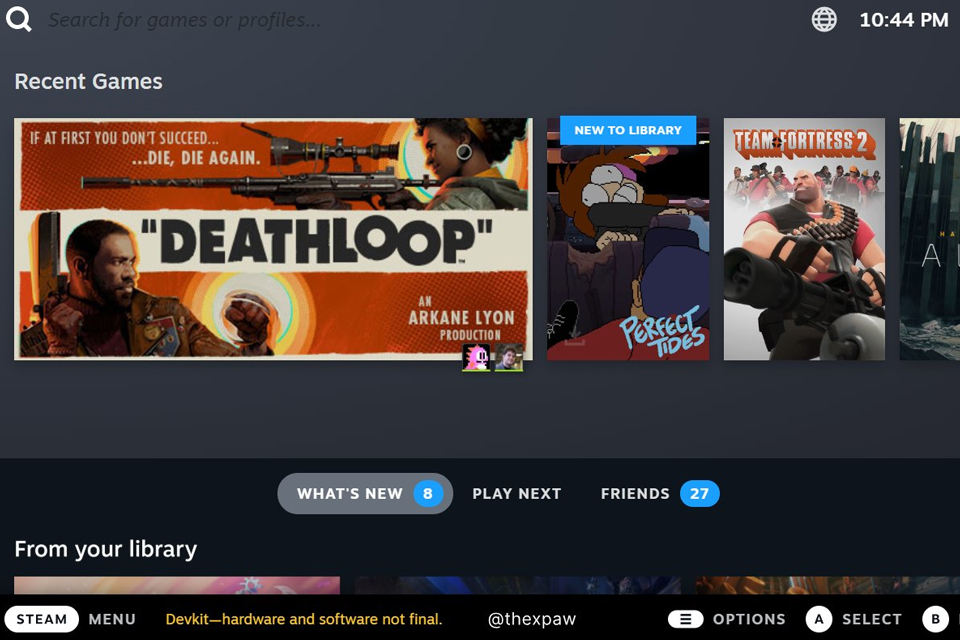Click the search magnifier icon
This screenshot has height=640, width=960.
18,20
